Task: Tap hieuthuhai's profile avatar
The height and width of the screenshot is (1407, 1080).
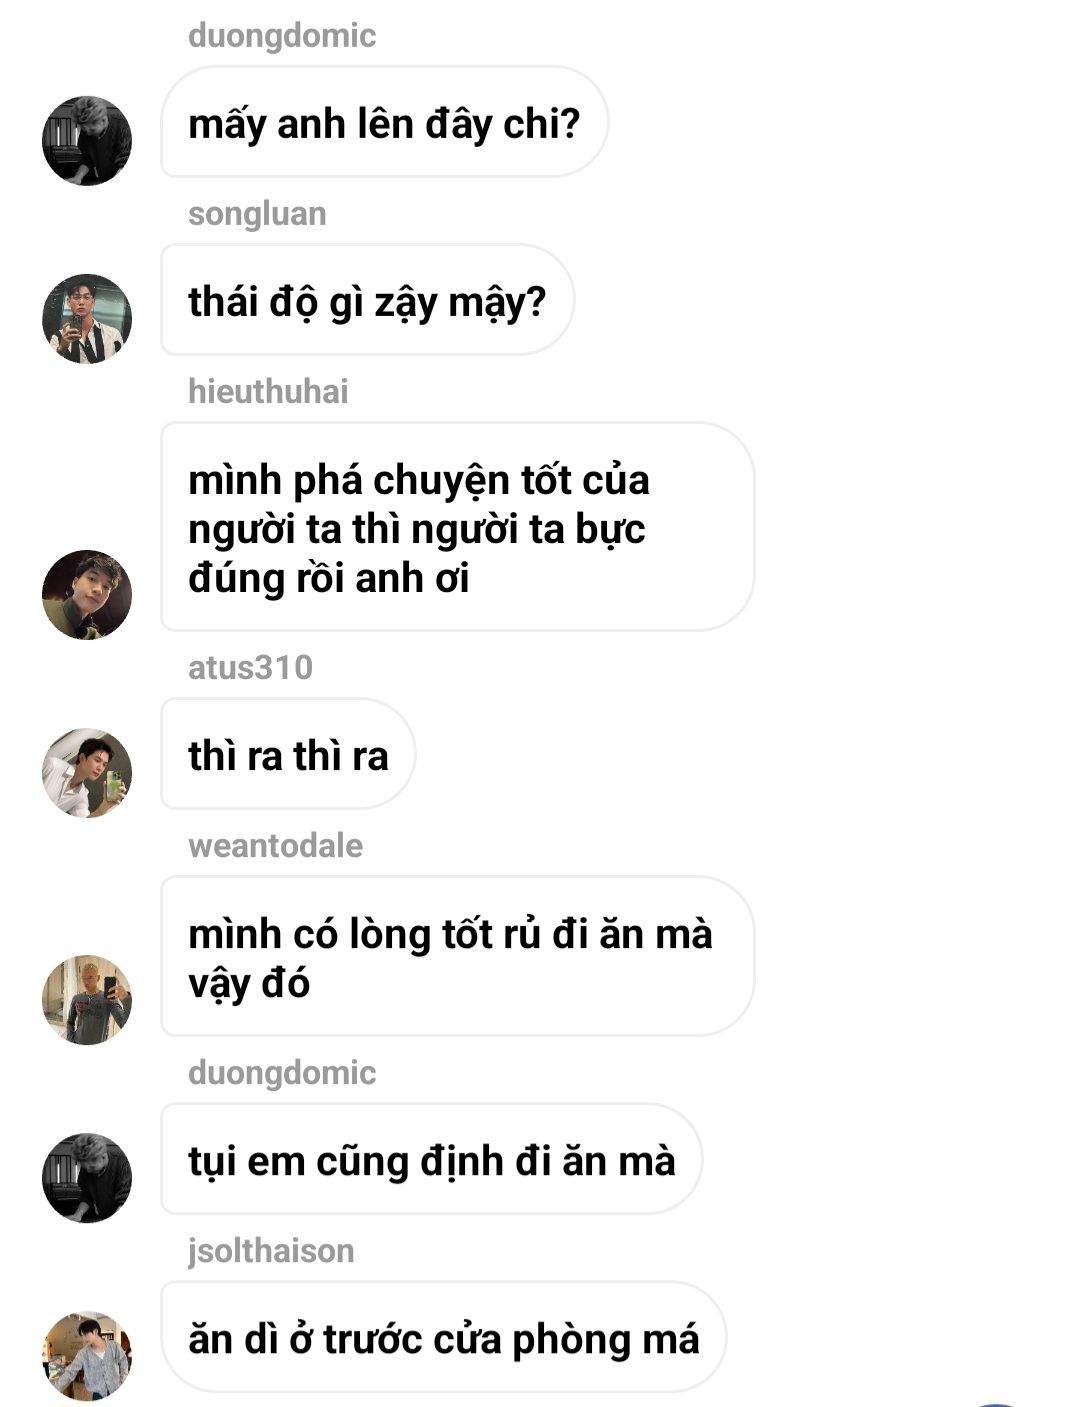Action: [87, 594]
